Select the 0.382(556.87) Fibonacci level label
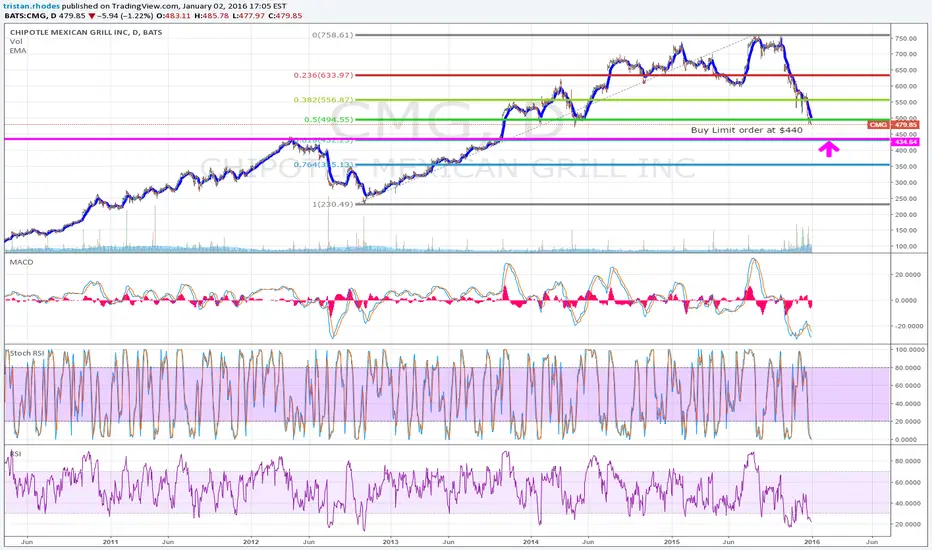The height and width of the screenshot is (550, 932). click(323, 100)
